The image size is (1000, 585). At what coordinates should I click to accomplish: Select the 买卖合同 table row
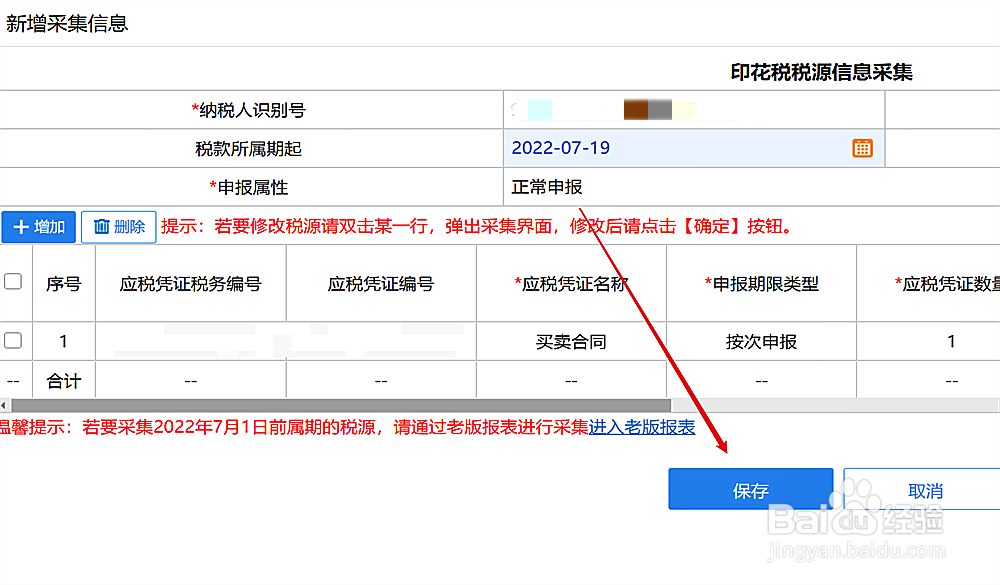571,341
